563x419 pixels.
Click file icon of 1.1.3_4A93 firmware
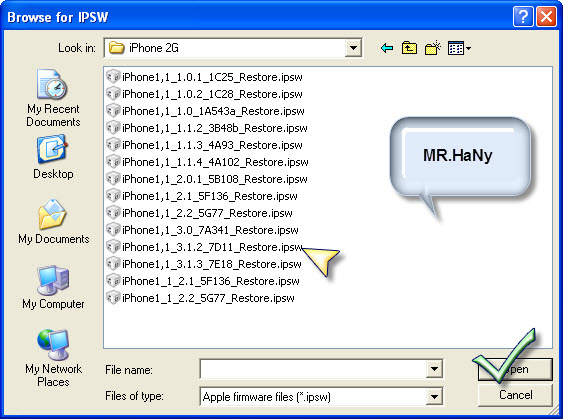click(x=113, y=145)
